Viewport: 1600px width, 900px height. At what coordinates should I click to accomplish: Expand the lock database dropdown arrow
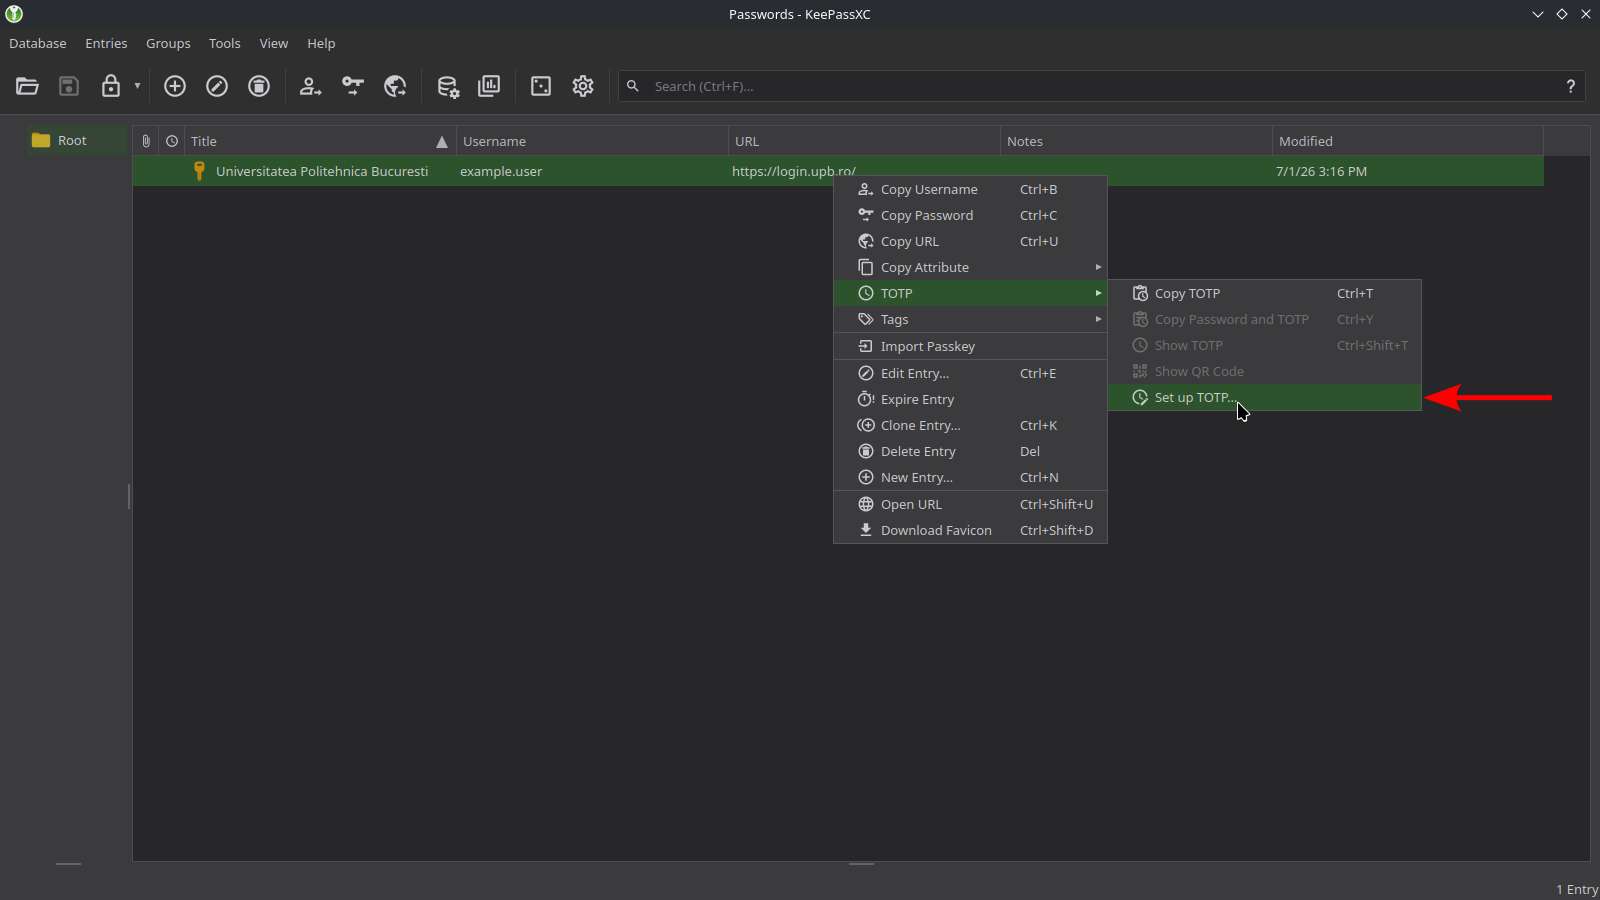point(138,86)
